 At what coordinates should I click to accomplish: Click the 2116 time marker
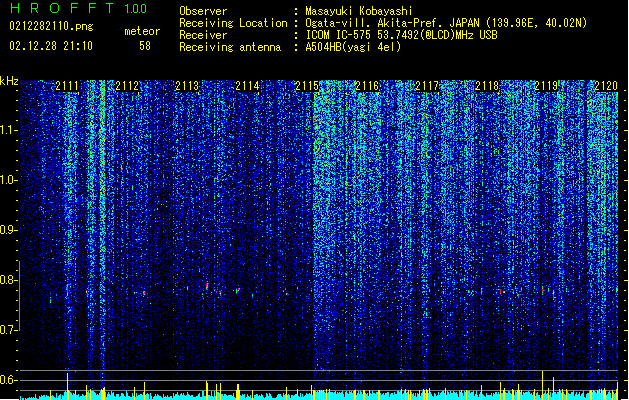tap(367, 86)
